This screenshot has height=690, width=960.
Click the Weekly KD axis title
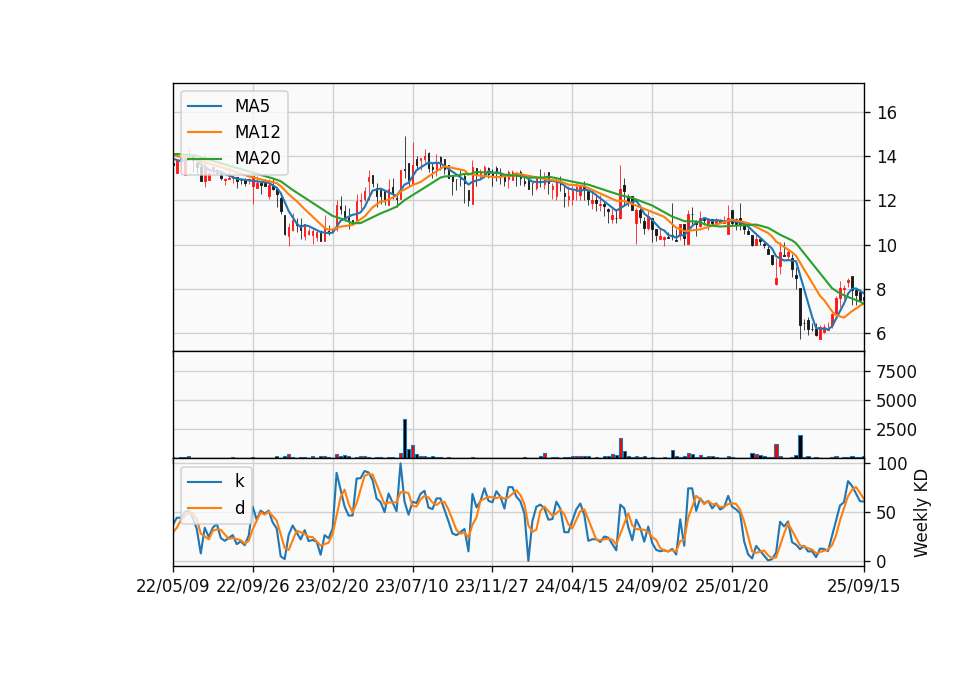pyautogui.click(x=921, y=514)
